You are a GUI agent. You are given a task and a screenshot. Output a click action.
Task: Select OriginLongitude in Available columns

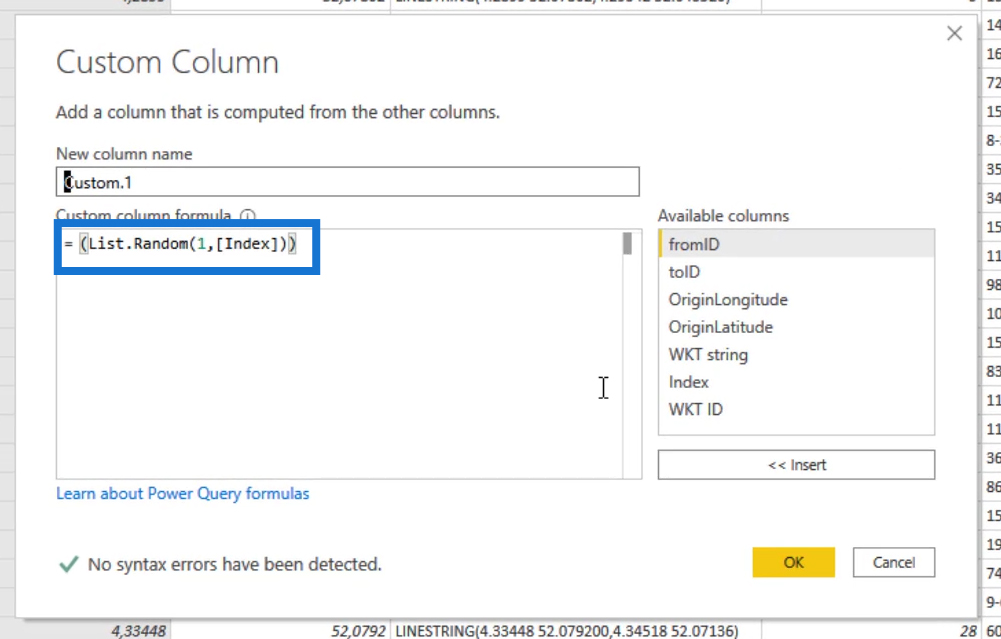pos(796,299)
